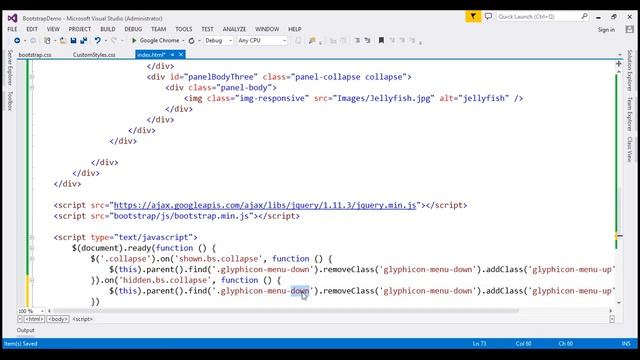Select the script breadcrumb tag
This screenshot has width=640, height=360.
tap(82, 319)
